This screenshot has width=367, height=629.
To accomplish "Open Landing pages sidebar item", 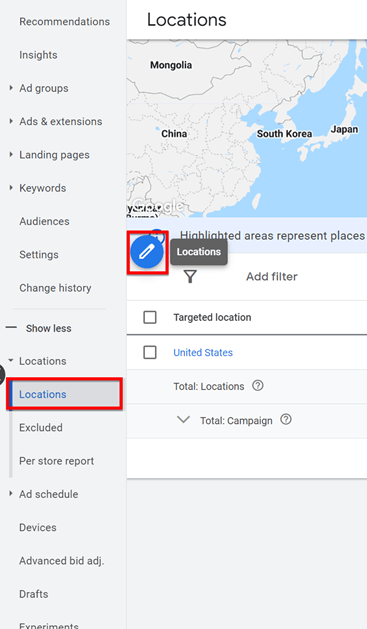I will pos(54,155).
